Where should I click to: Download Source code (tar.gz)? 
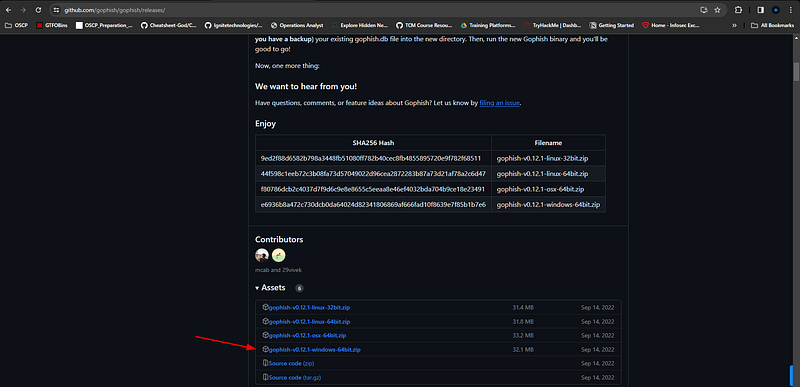294,378
